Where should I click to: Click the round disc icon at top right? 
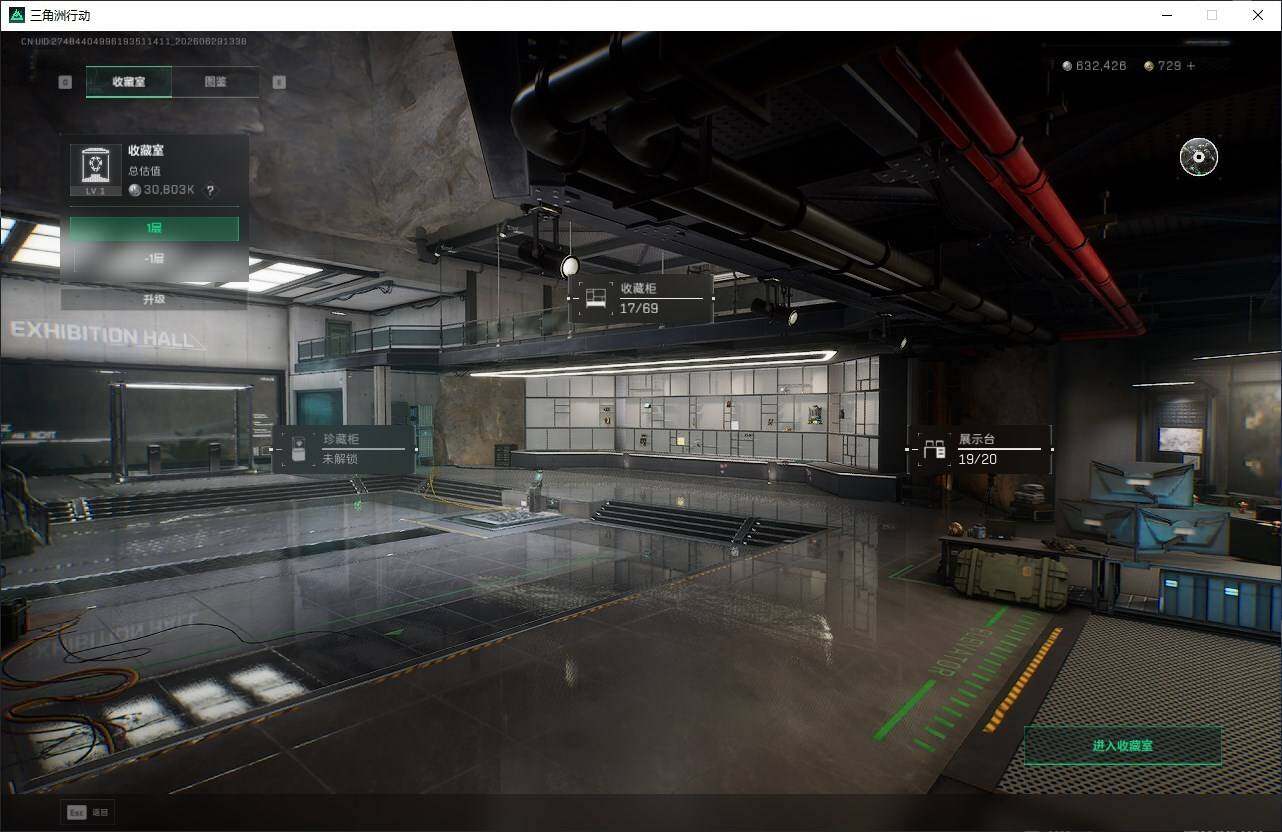(x=1199, y=157)
